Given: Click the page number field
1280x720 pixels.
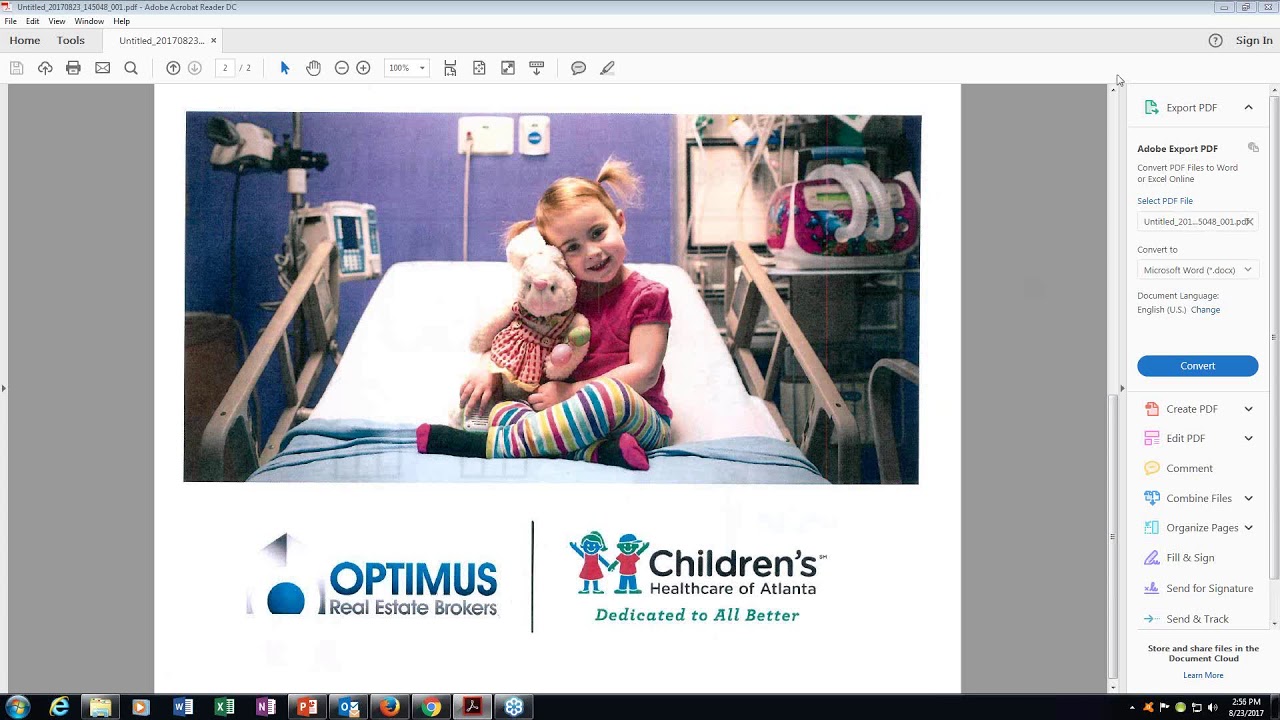Looking at the screenshot, I should (x=225, y=68).
